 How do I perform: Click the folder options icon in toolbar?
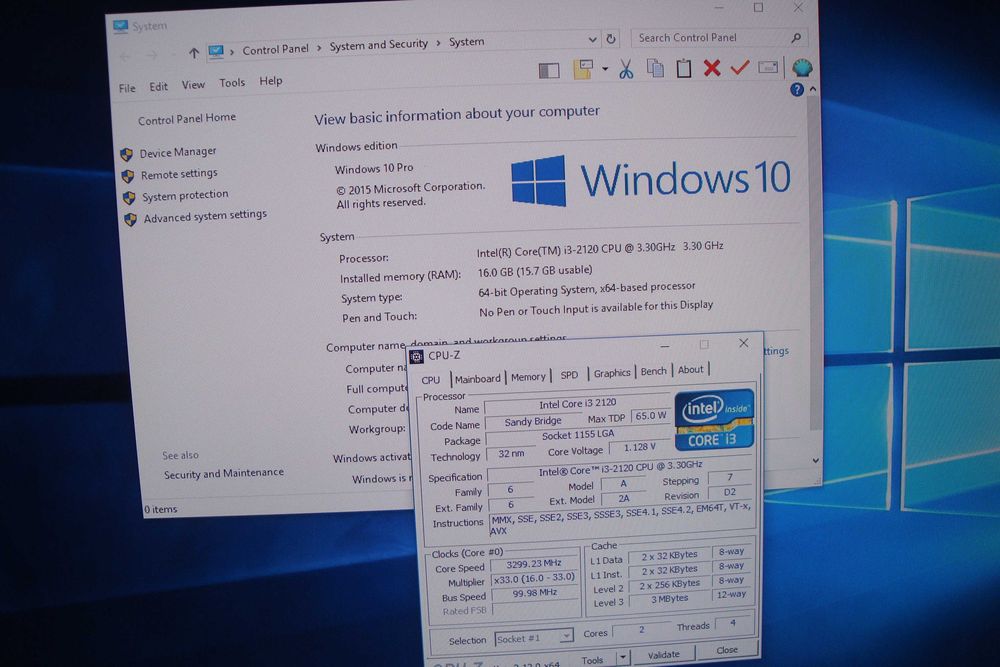[x=583, y=69]
